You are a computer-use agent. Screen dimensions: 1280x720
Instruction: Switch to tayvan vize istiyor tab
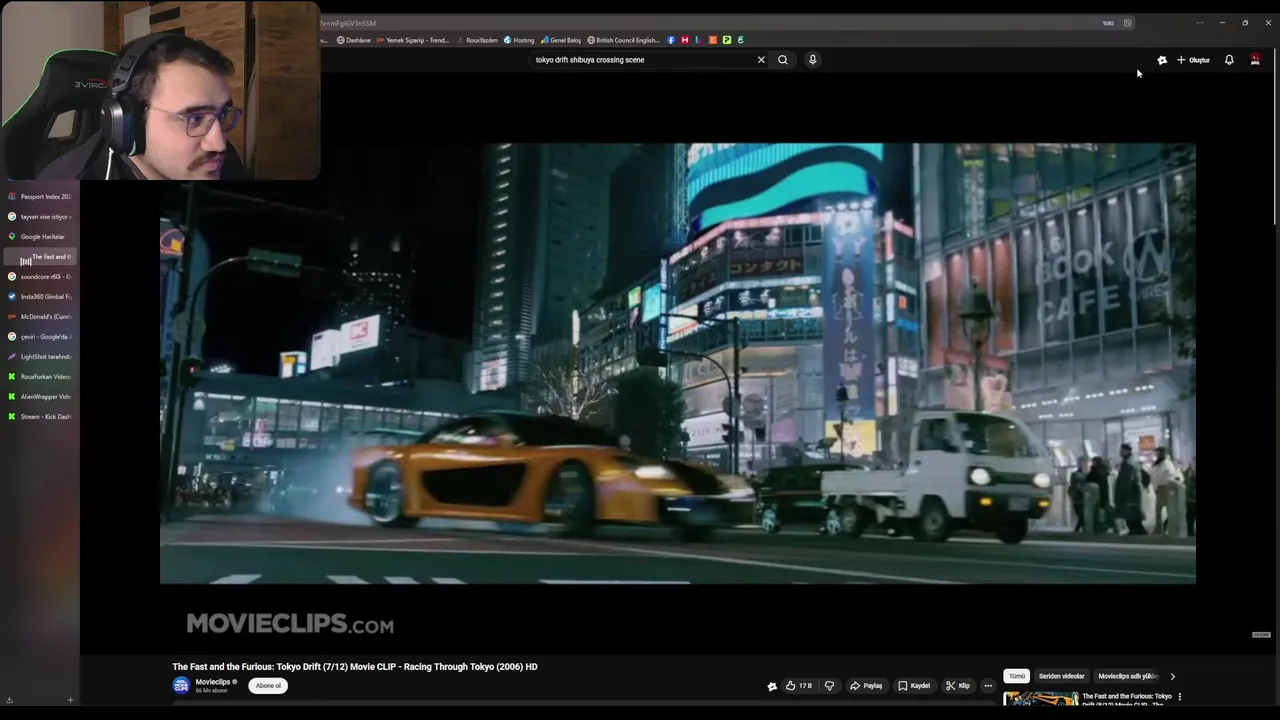pyautogui.click(x=40, y=217)
